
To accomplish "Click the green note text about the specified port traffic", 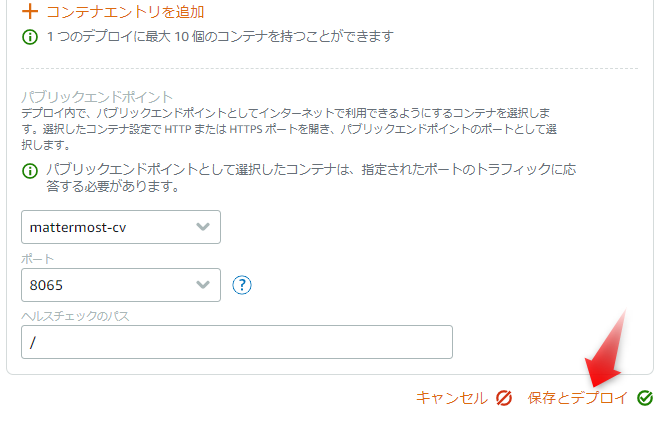I will (310, 178).
